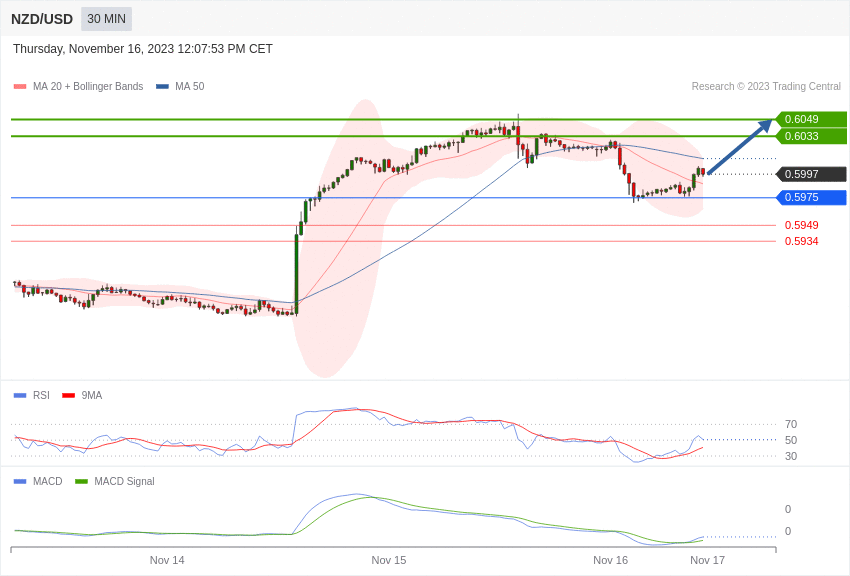The height and width of the screenshot is (576, 850).
Task: Click the 0.5949 support price label
Action: tap(802, 225)
